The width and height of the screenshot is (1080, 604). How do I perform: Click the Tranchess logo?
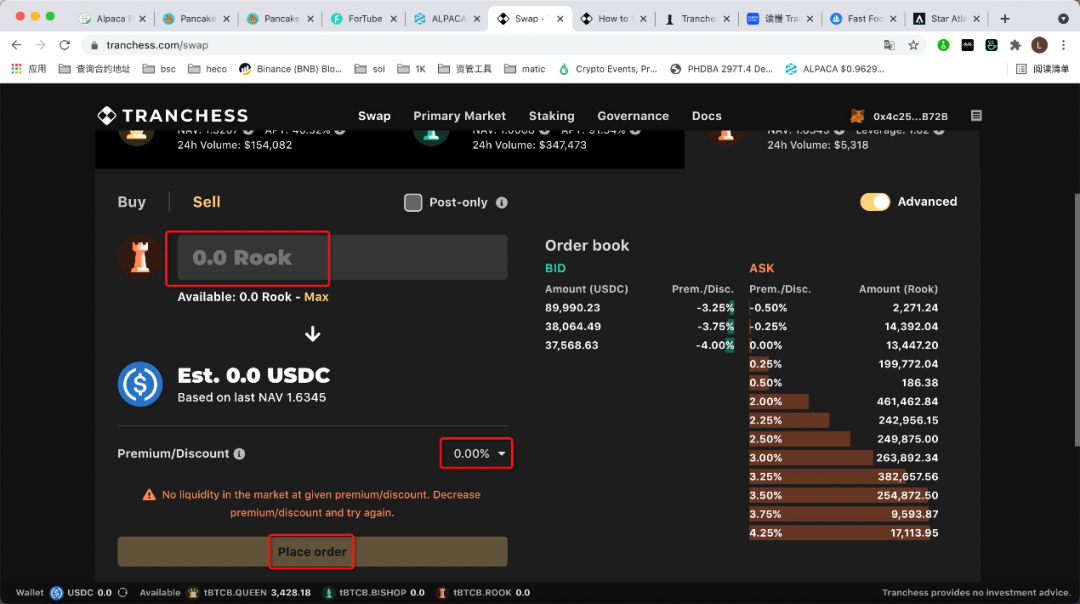(172, 116)
